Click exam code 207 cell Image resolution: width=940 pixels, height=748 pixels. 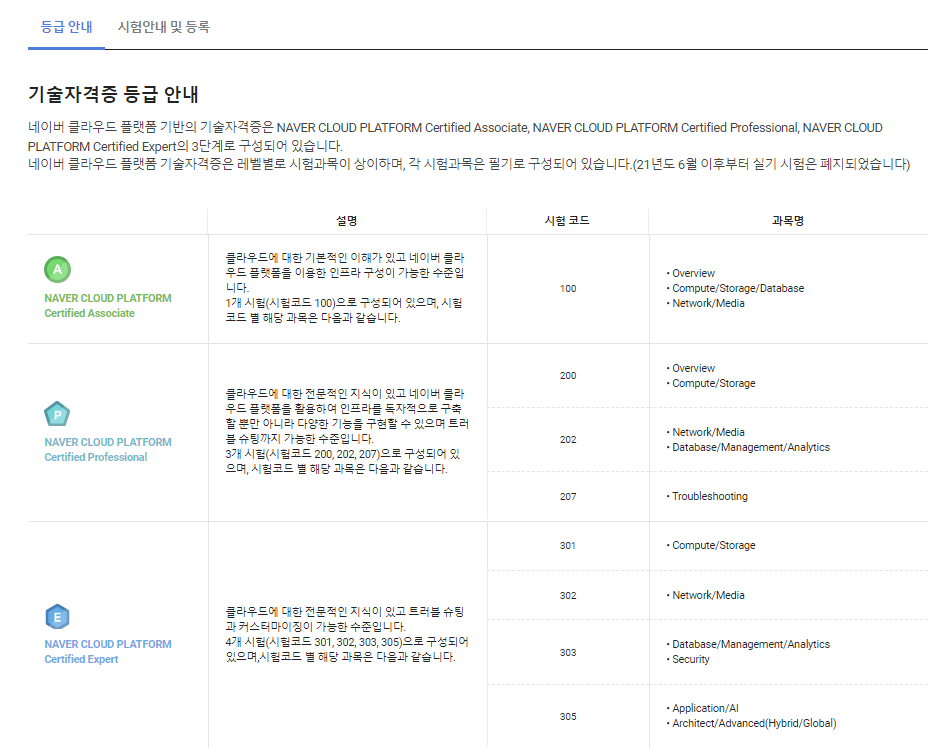pyautogui.click(x=568, y=496)
